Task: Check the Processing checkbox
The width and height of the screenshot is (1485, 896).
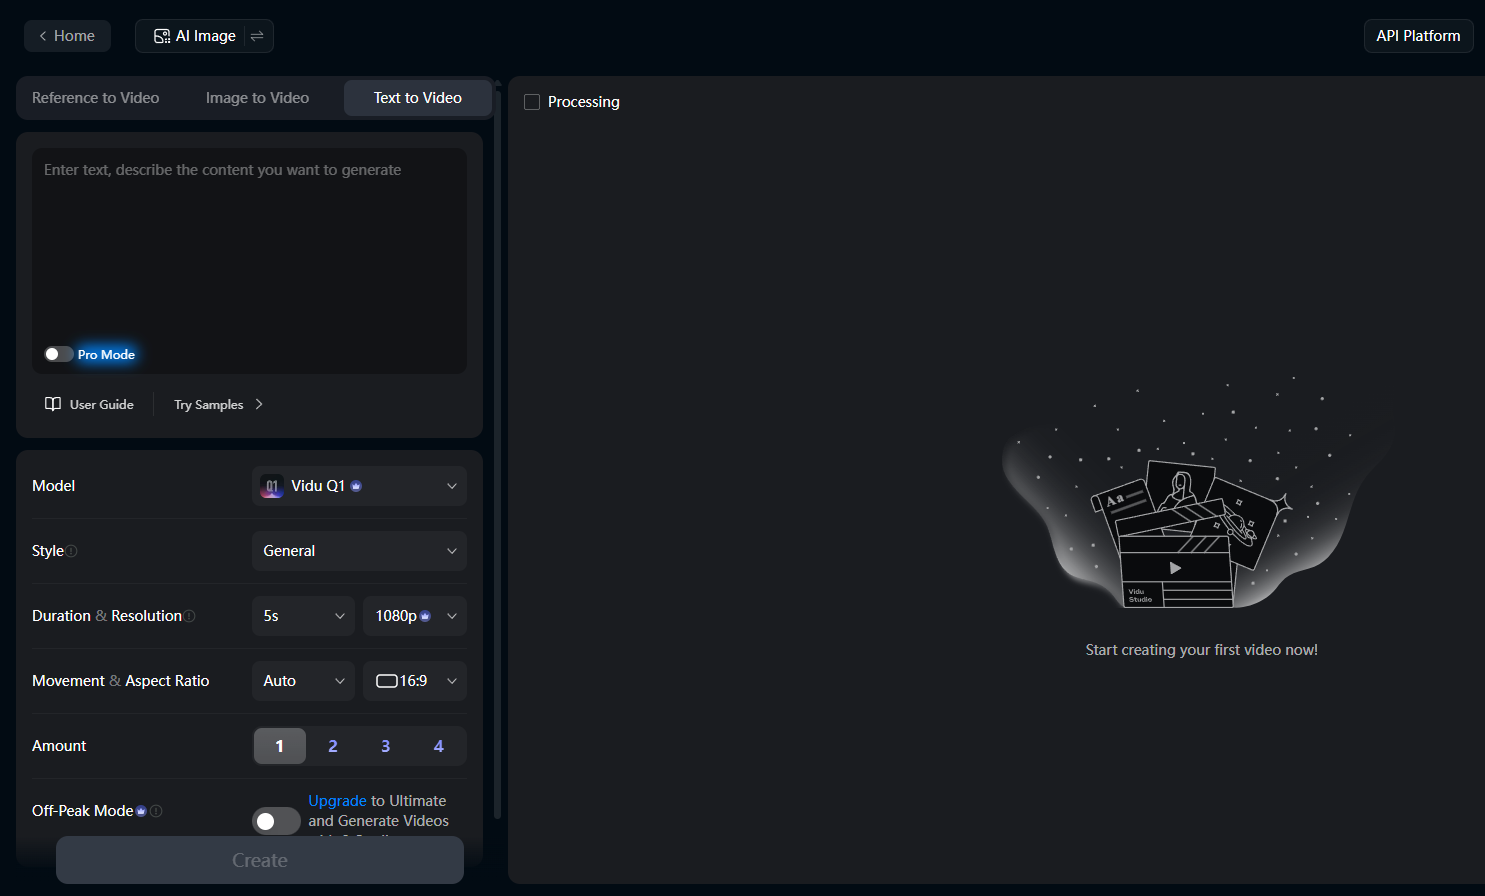Action: point(532,102)
